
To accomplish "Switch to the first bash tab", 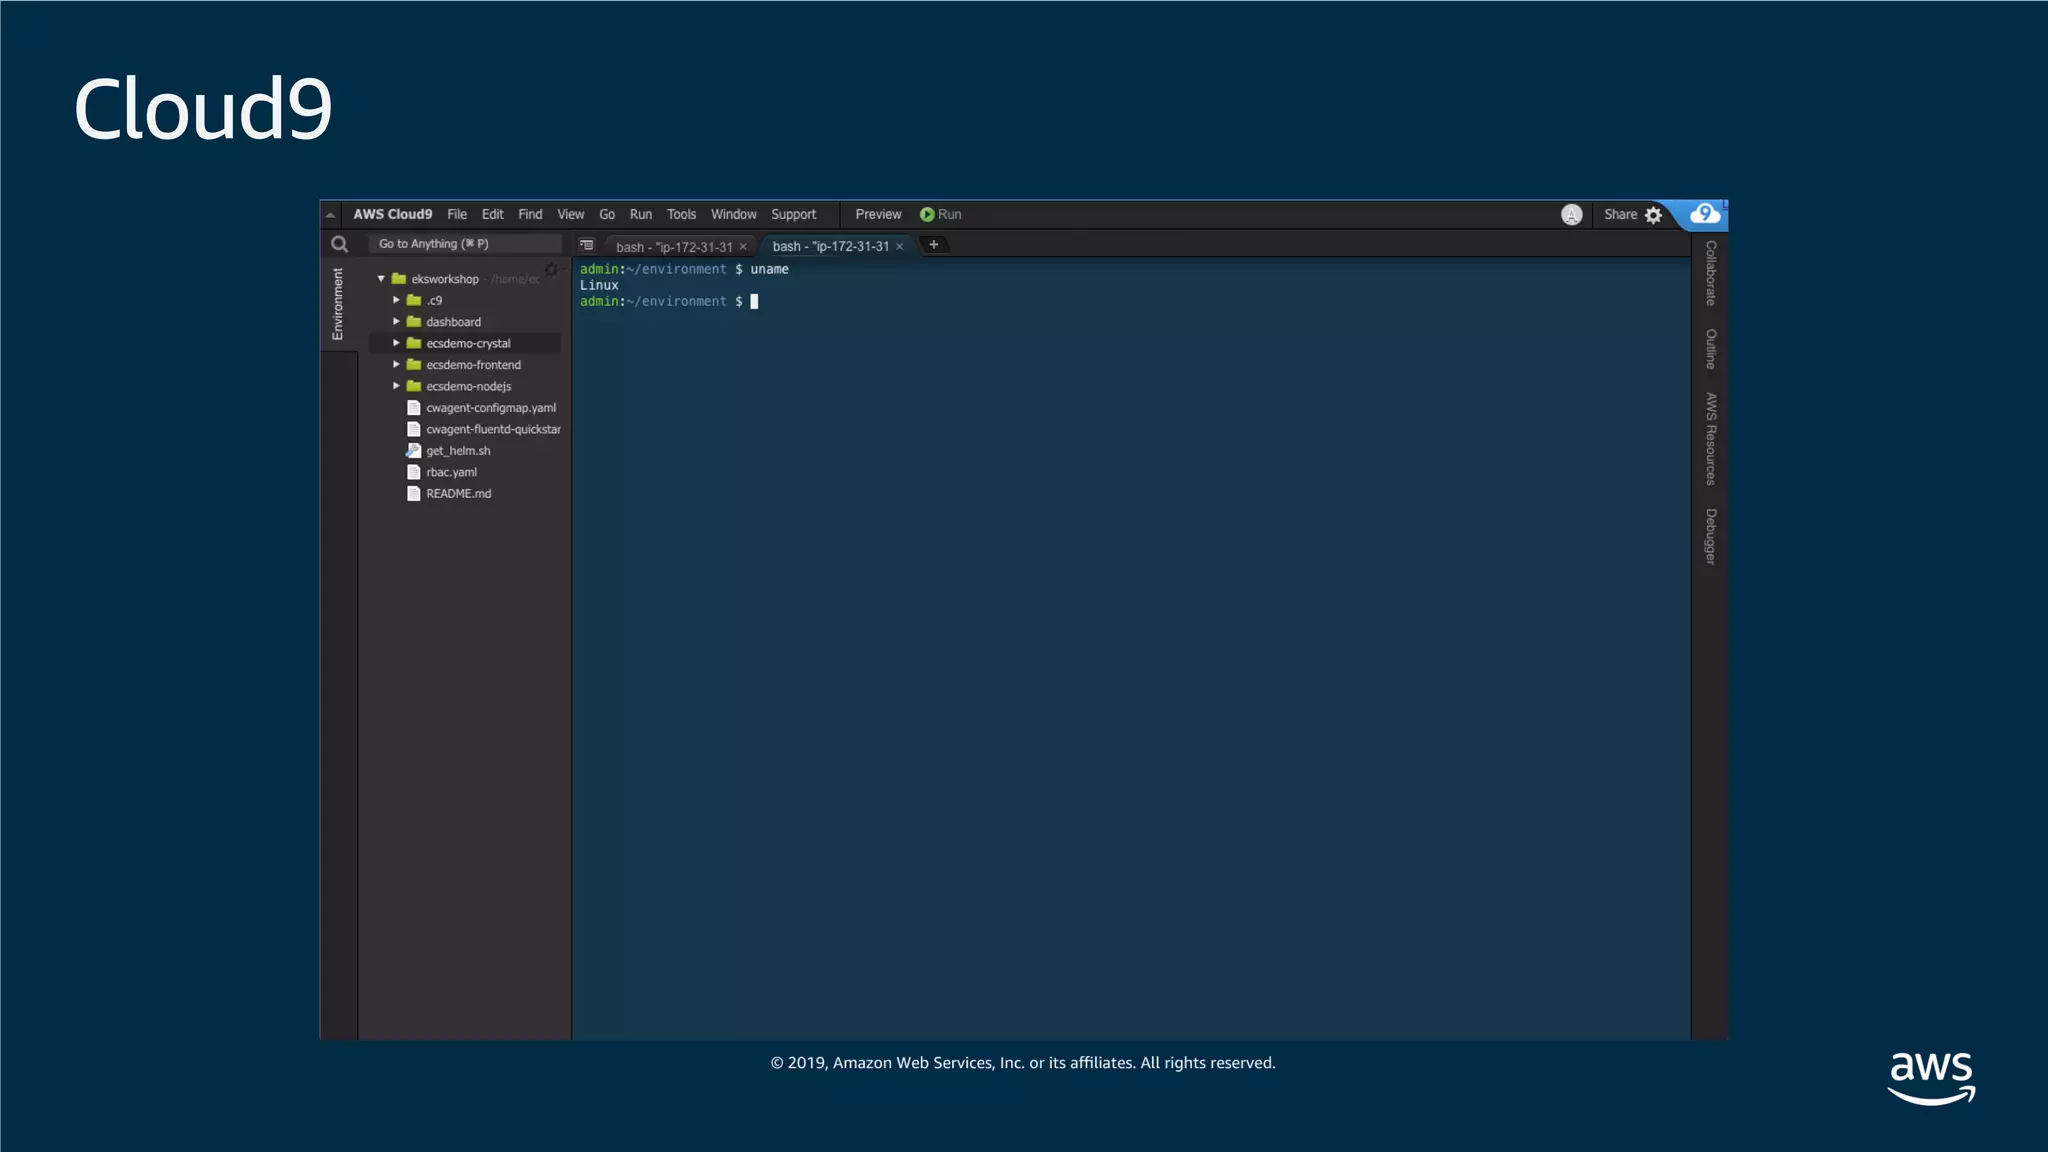I will (x=673, y=247).
